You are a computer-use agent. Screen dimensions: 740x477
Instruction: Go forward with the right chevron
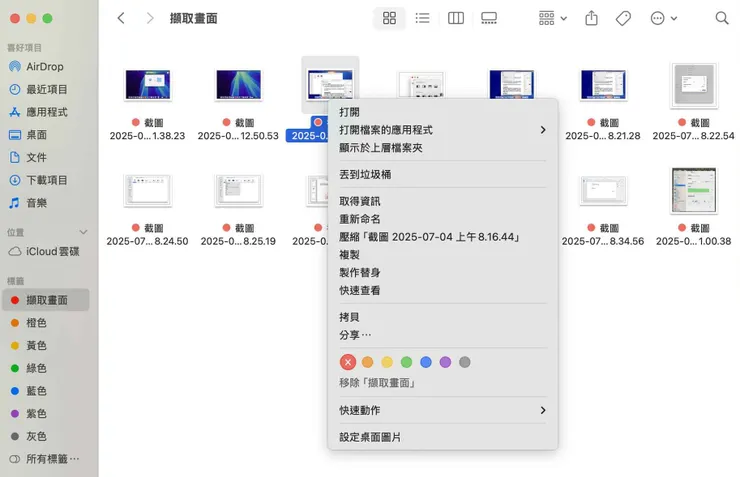pos(150,18)
